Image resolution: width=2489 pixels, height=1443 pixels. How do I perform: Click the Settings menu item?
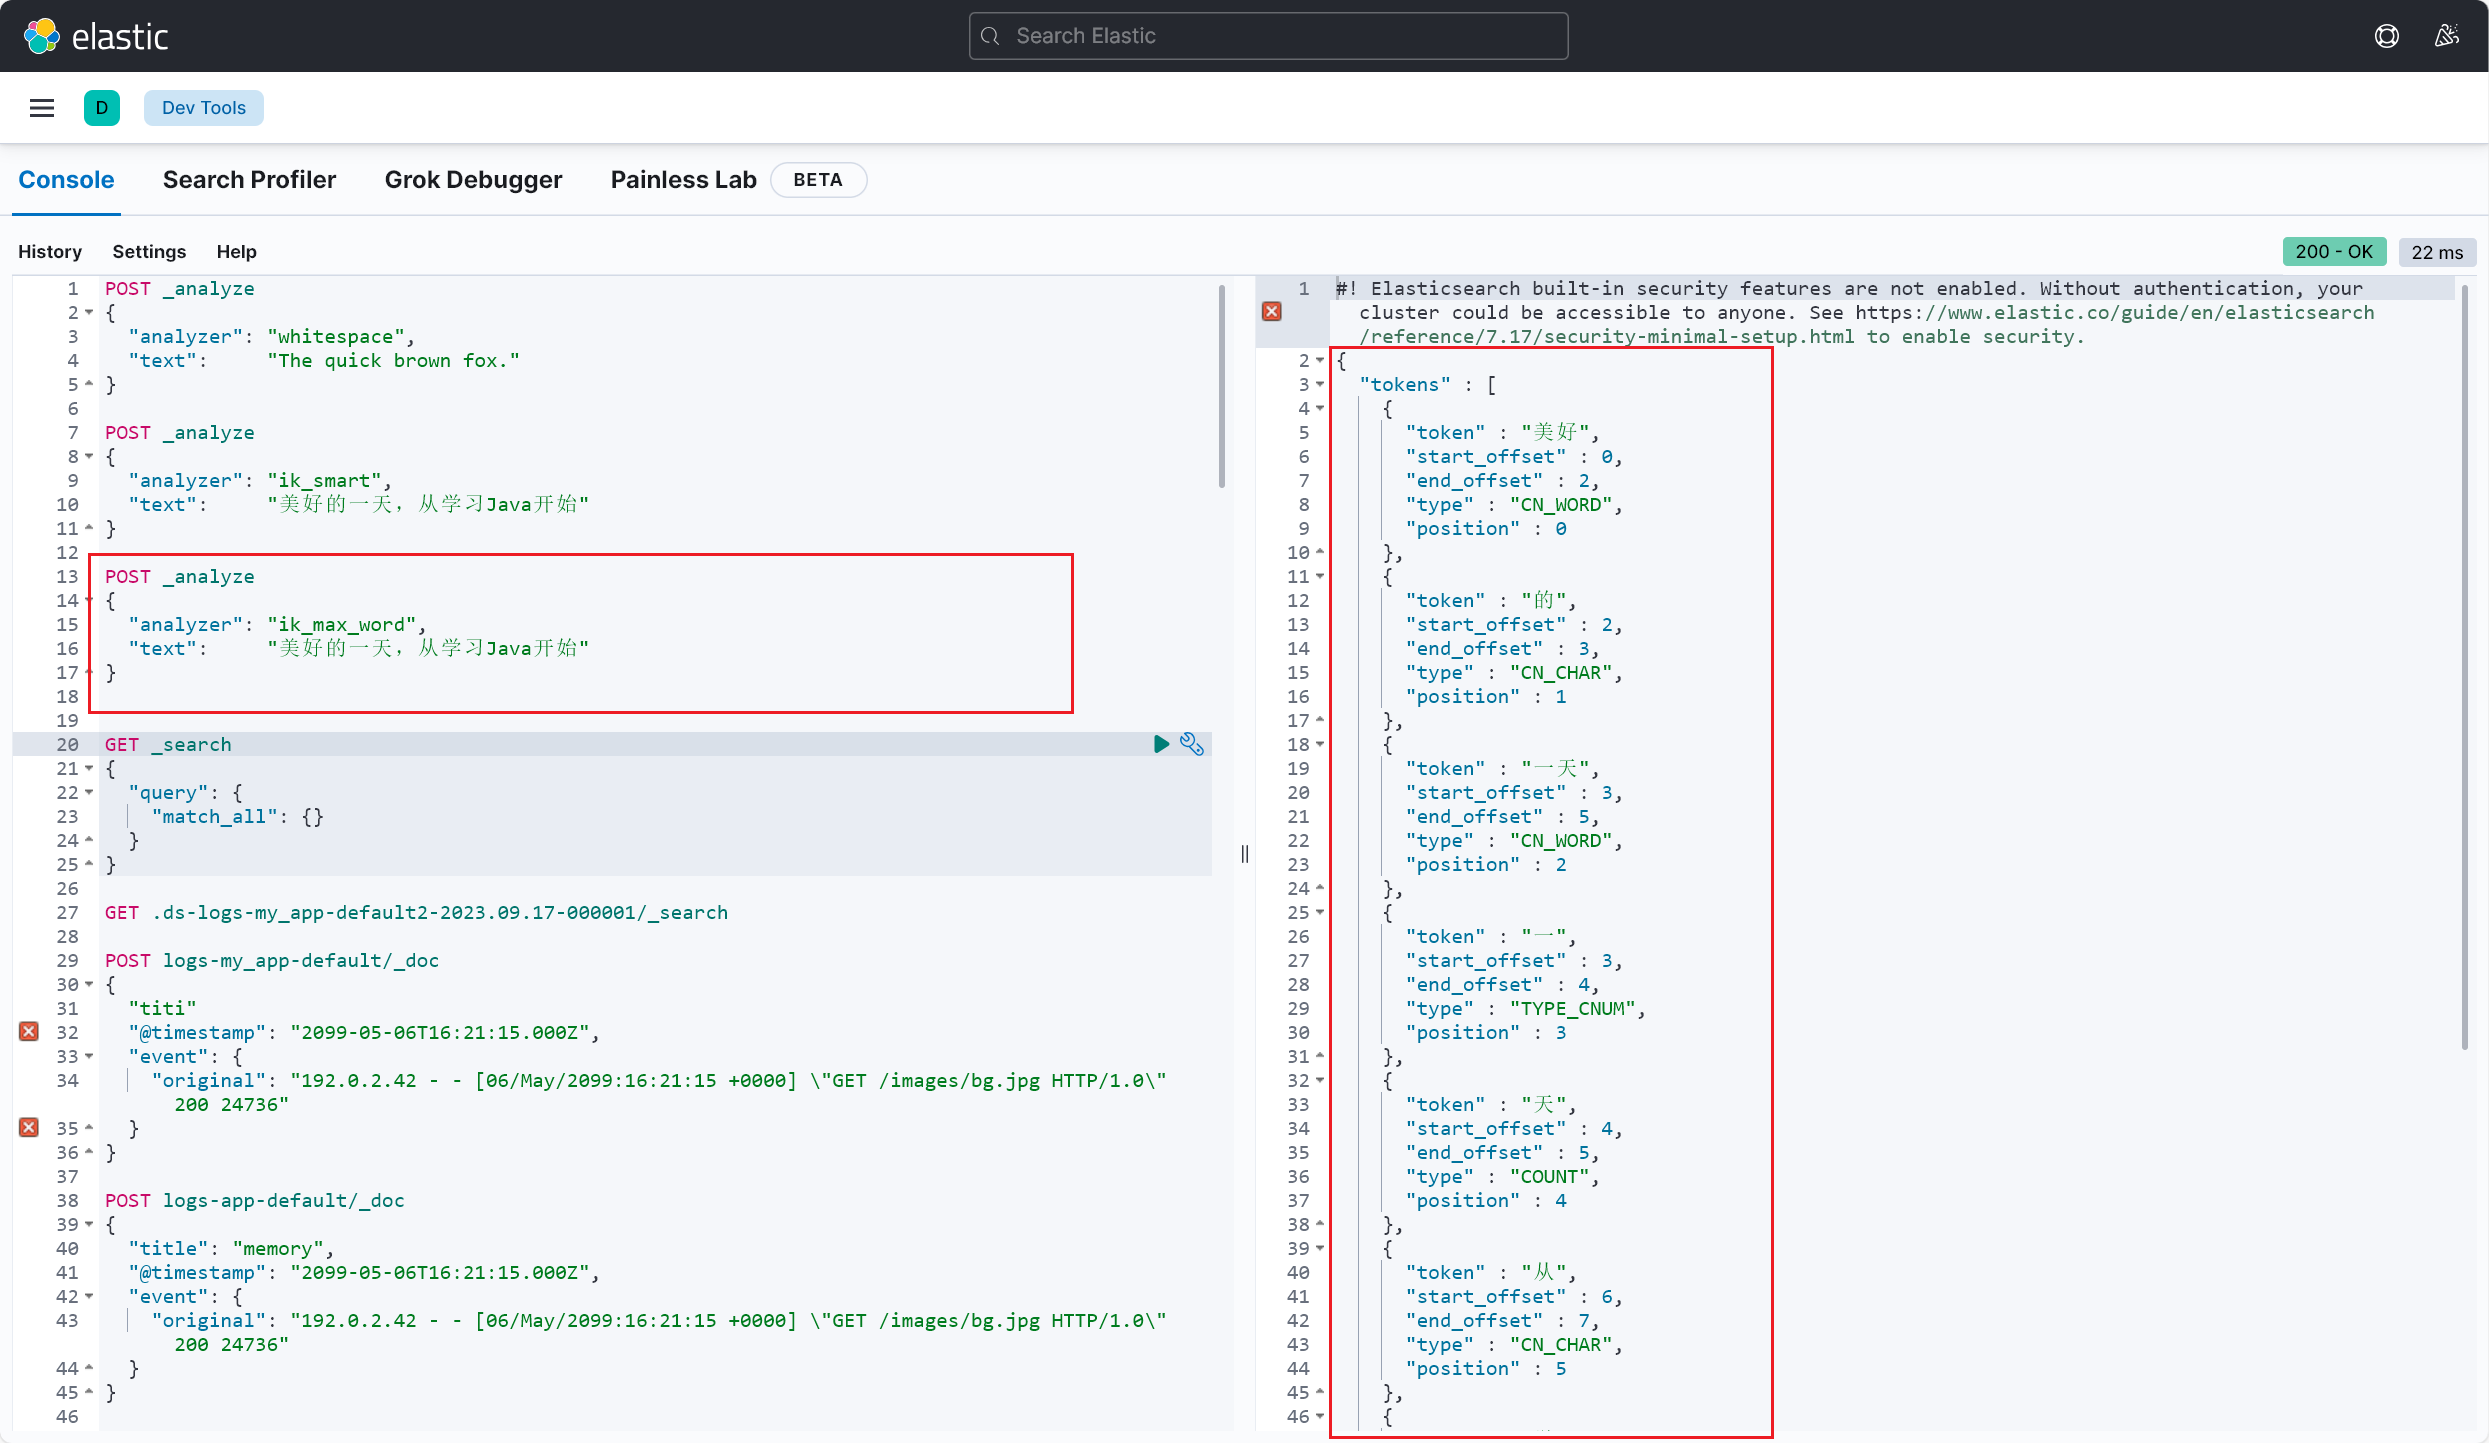point(148,251)
